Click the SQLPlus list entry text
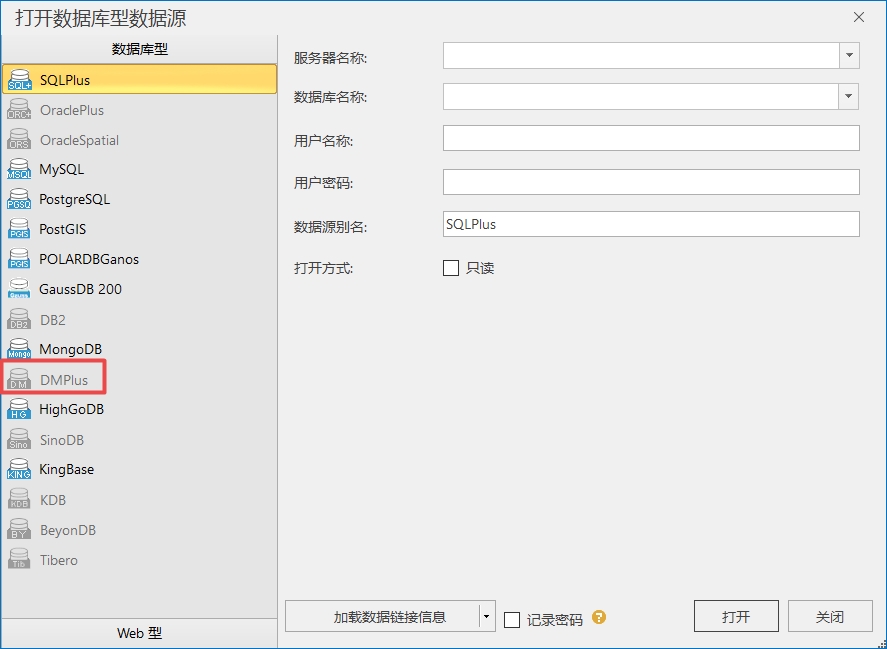This screenshot has width=887, height=649. [65, 80]
